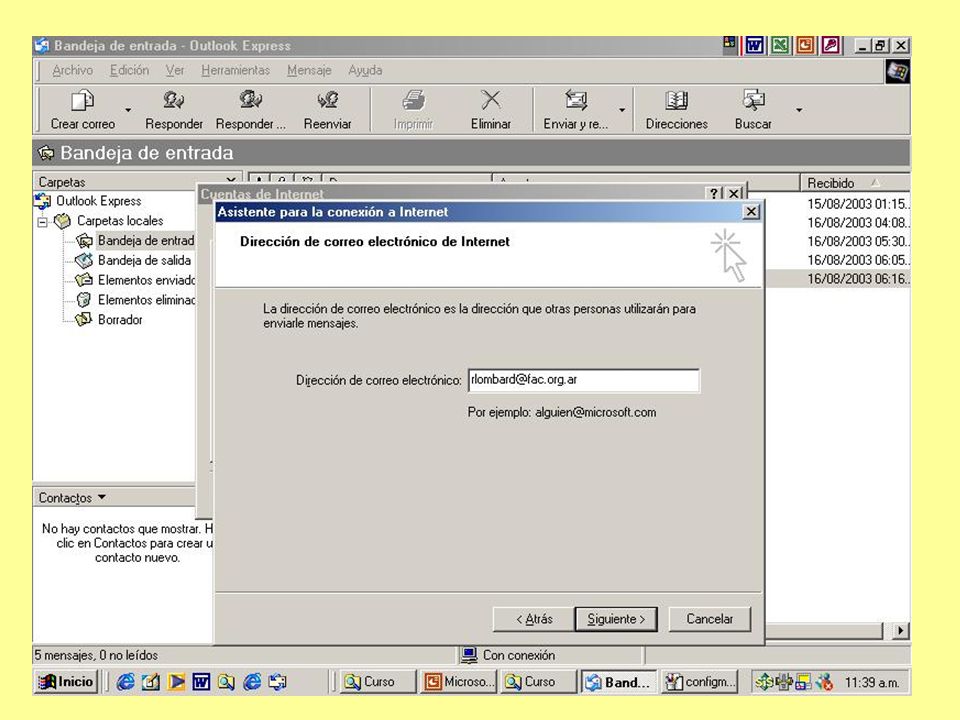
Task: Open the Mensaje menu
Action: click(309, 70)
